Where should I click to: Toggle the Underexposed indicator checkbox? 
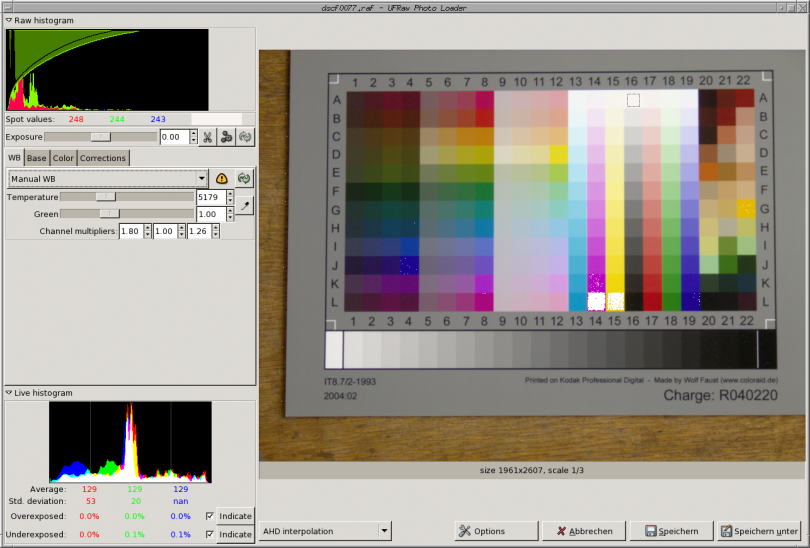(x=209, y=534)
